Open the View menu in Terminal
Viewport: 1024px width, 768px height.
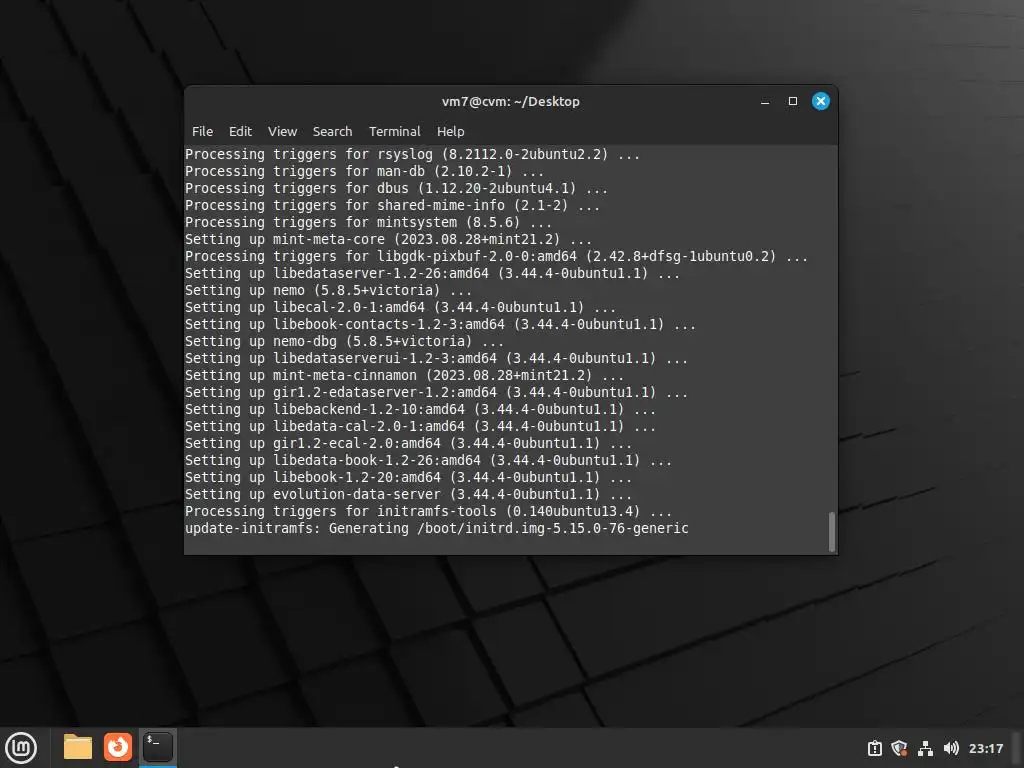point(283,131)
